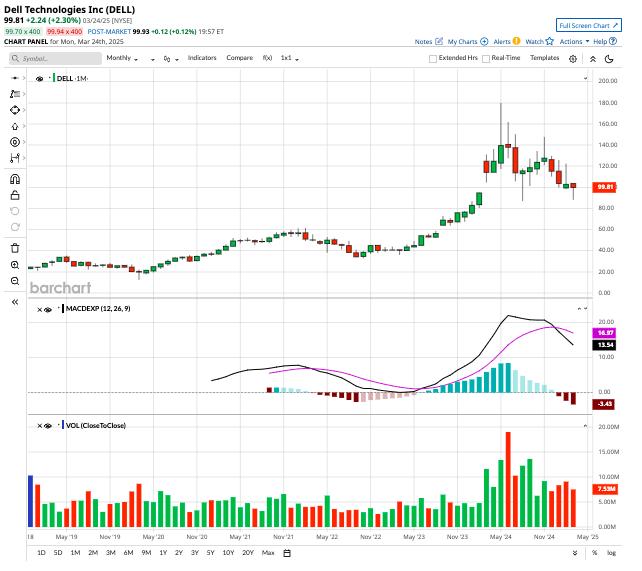Image resolution: width=642 pixels, height=571 pixels.
Task: Click the Help question mark icon
Action: pyautogui.click(x=613, y=41)
